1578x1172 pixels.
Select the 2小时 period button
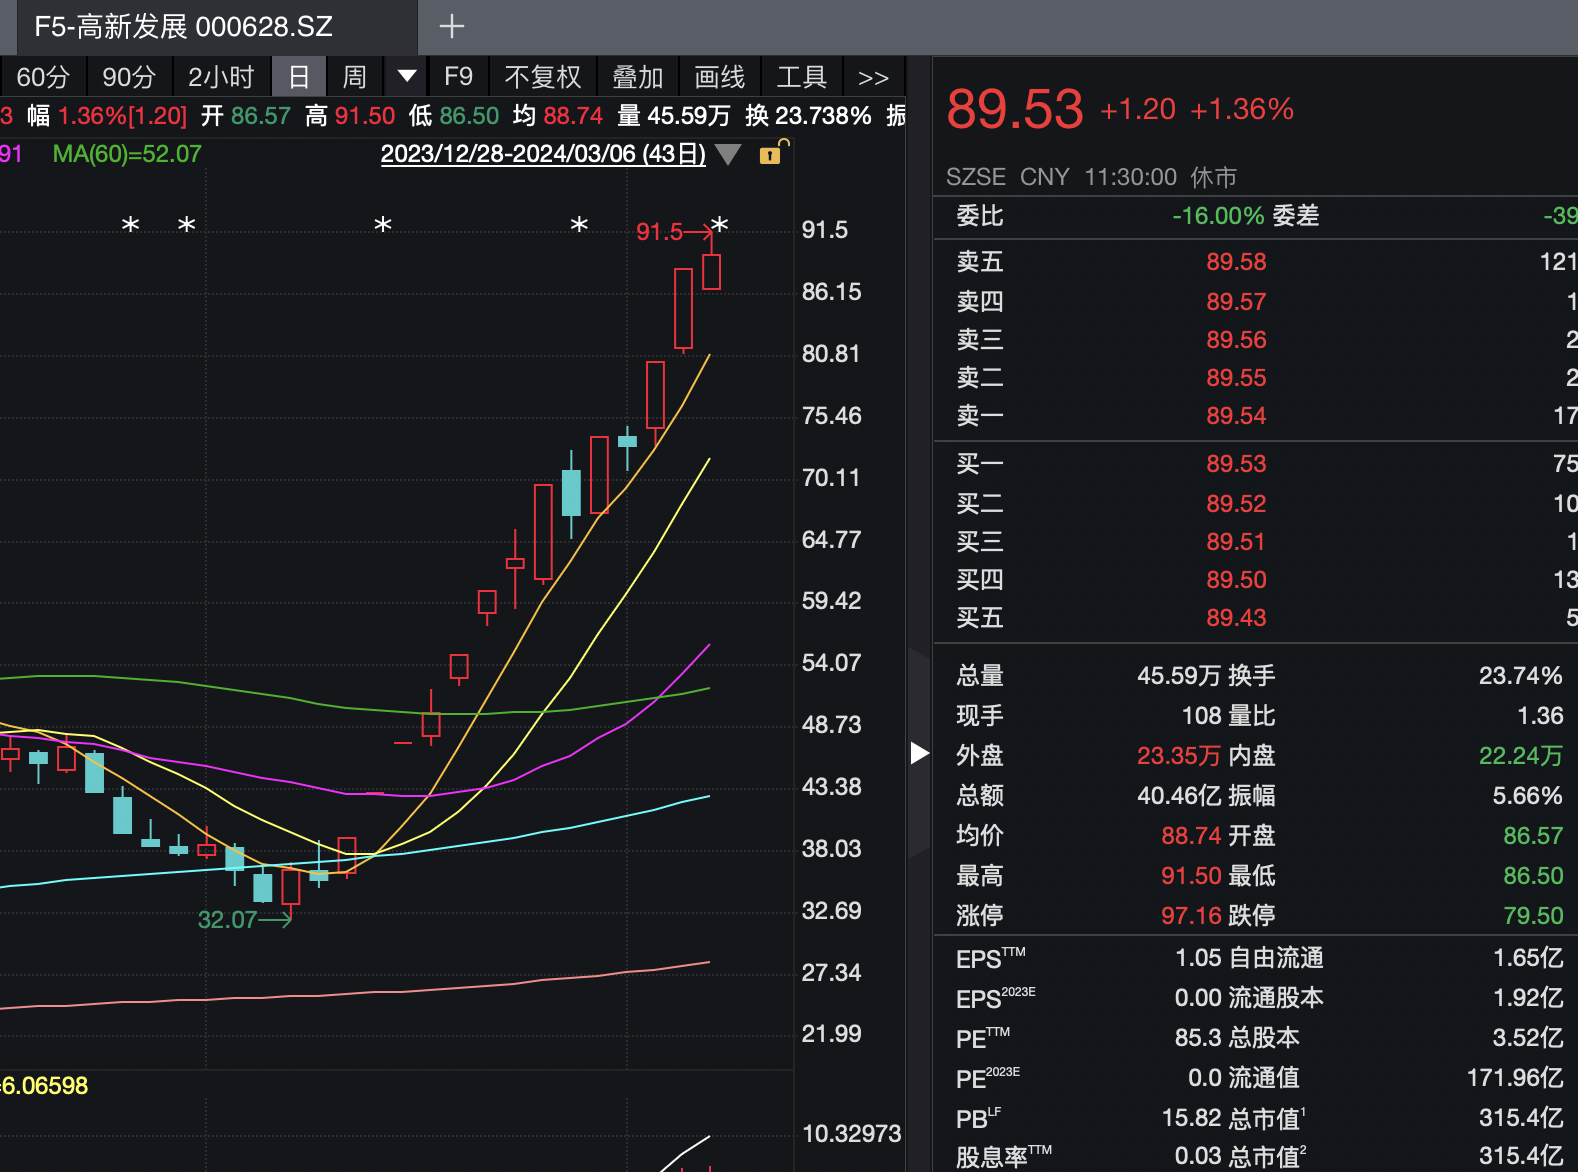pyautogui.click(x=221, y=78)
